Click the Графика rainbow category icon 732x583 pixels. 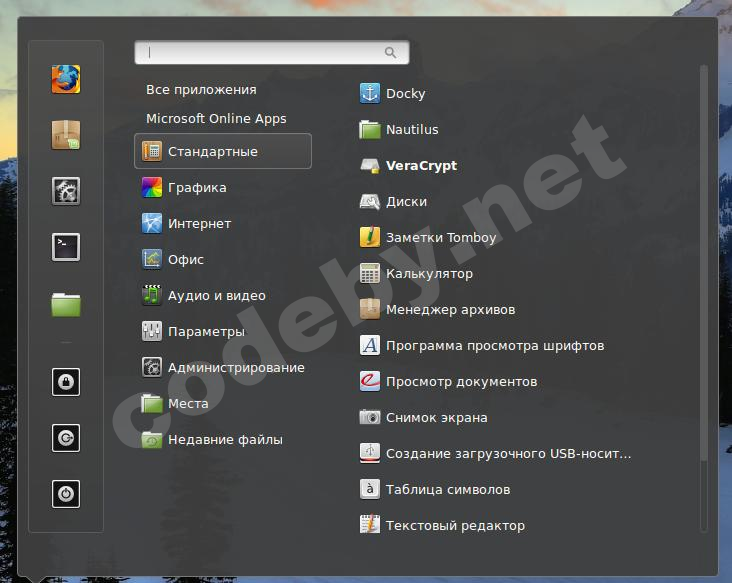point(152,188)
